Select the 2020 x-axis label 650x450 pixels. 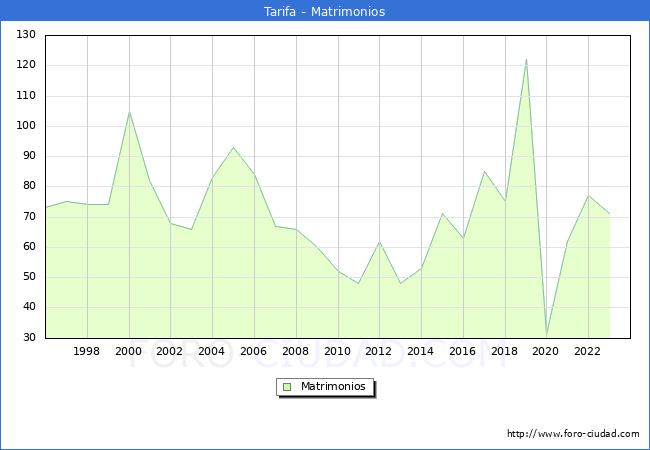tap(546, 351)
